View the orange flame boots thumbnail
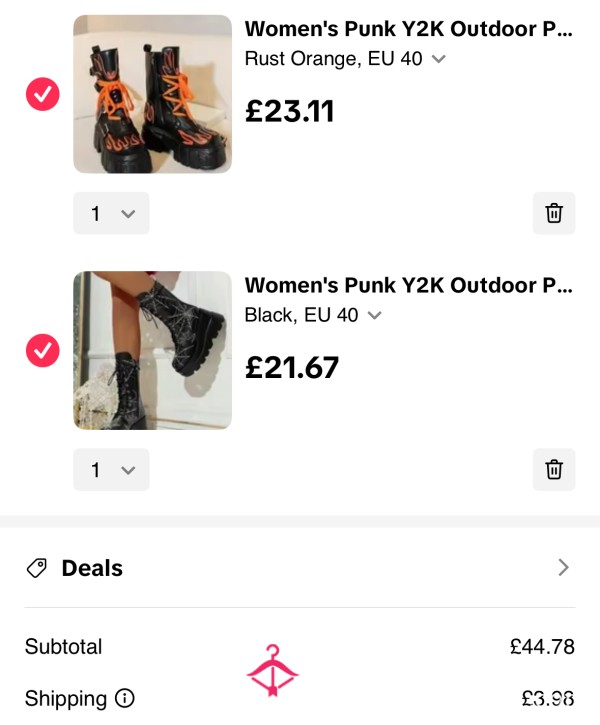600x725 pixels. [x=153, y=94]
